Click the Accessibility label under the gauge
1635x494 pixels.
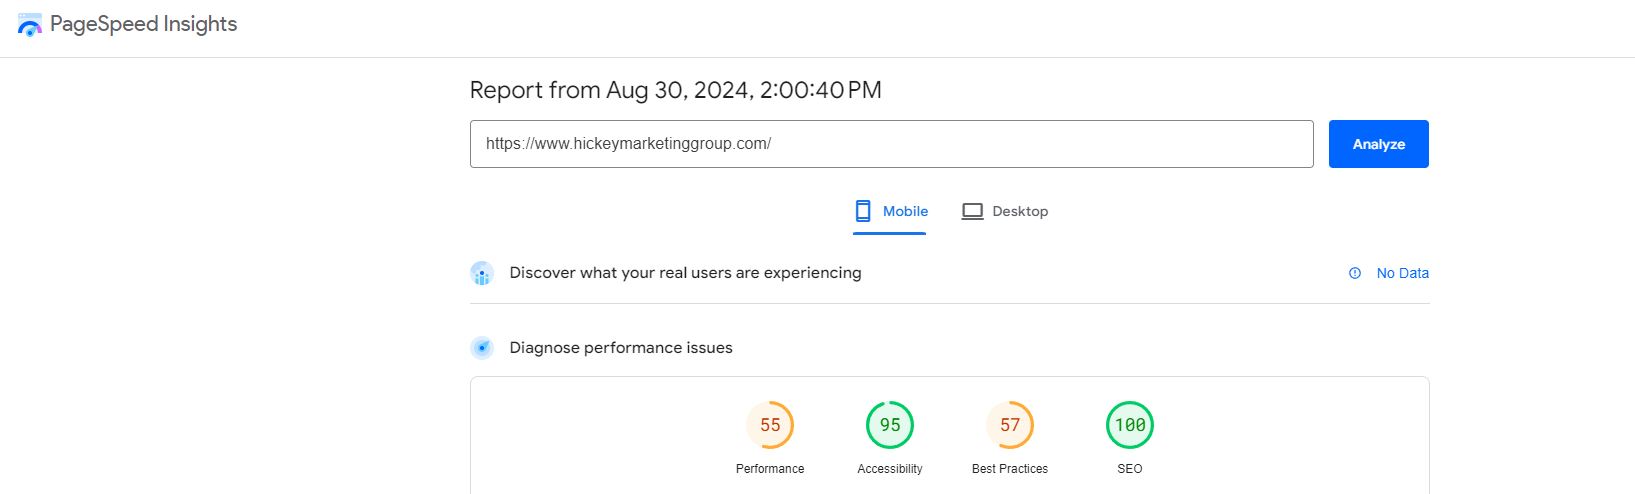coord(890,469)
